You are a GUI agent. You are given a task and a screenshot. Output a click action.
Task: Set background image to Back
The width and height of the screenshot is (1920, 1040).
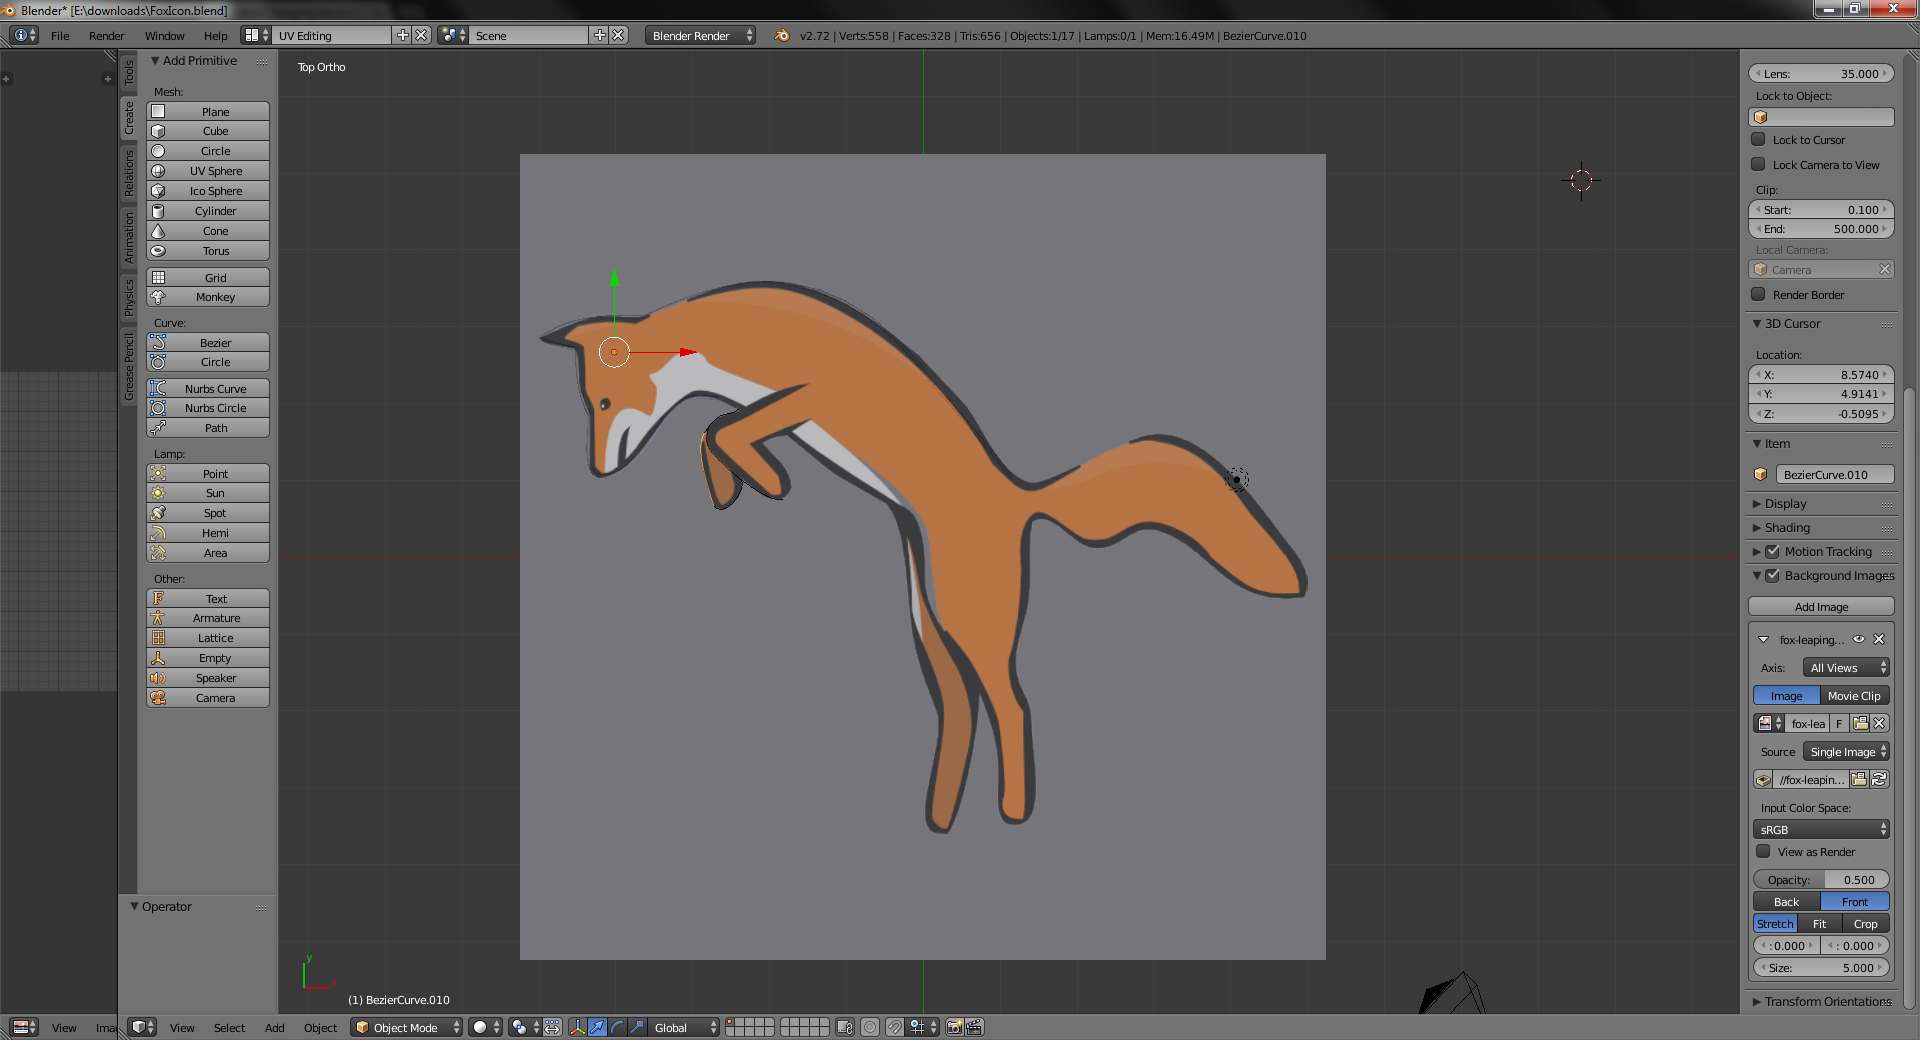[x=1786, y=902]
